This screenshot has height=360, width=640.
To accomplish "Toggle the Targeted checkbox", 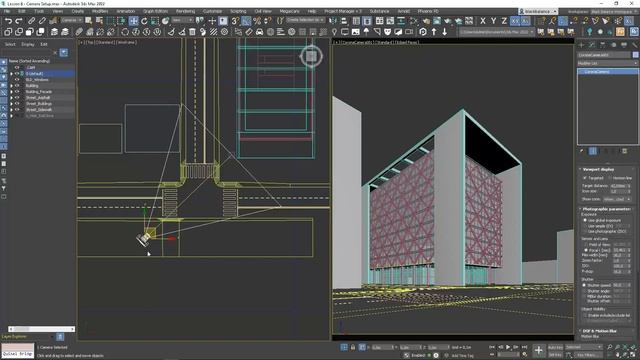I will 585,178.
